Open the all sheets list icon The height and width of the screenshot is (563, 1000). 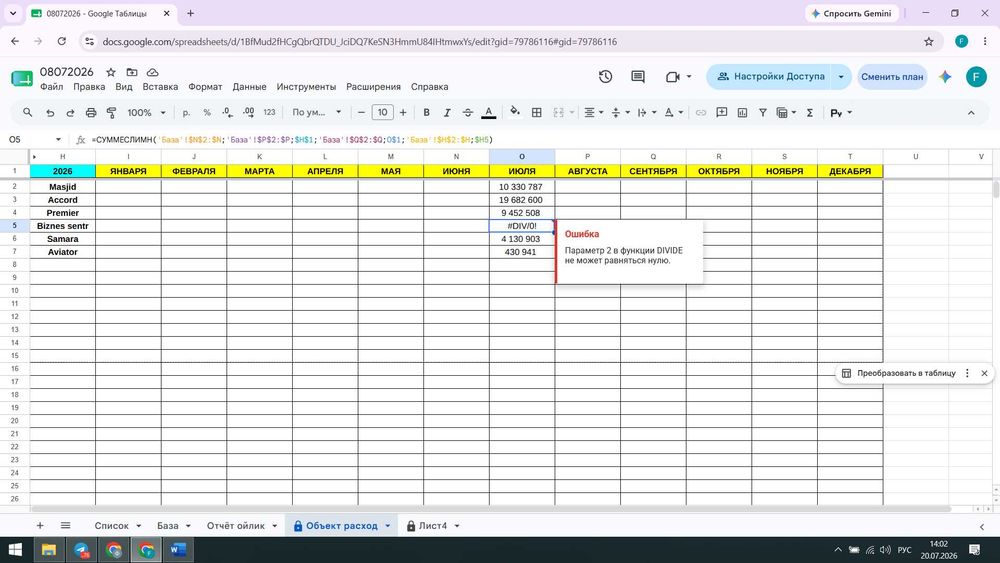[65, 526]
